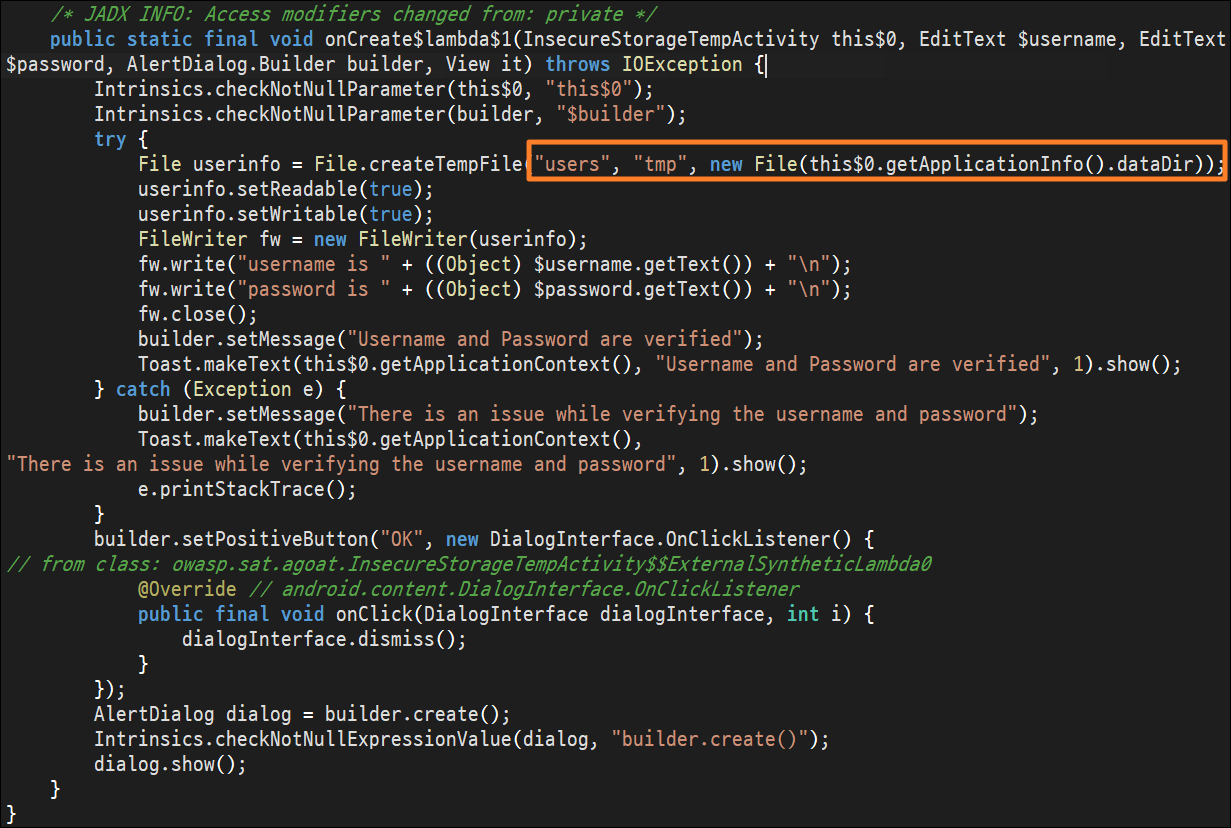Click the "tmp" string argument

661,164
